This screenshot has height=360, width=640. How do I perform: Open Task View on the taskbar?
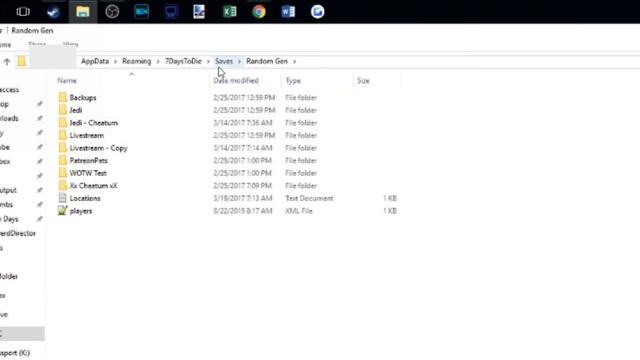click(x=23, y=12)
